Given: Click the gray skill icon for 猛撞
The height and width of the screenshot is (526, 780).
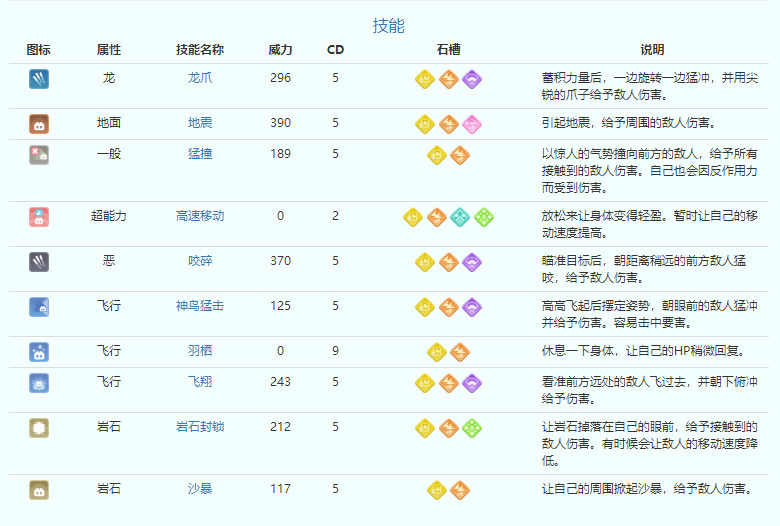Looking at the screenshot, I should pos(39,155).
